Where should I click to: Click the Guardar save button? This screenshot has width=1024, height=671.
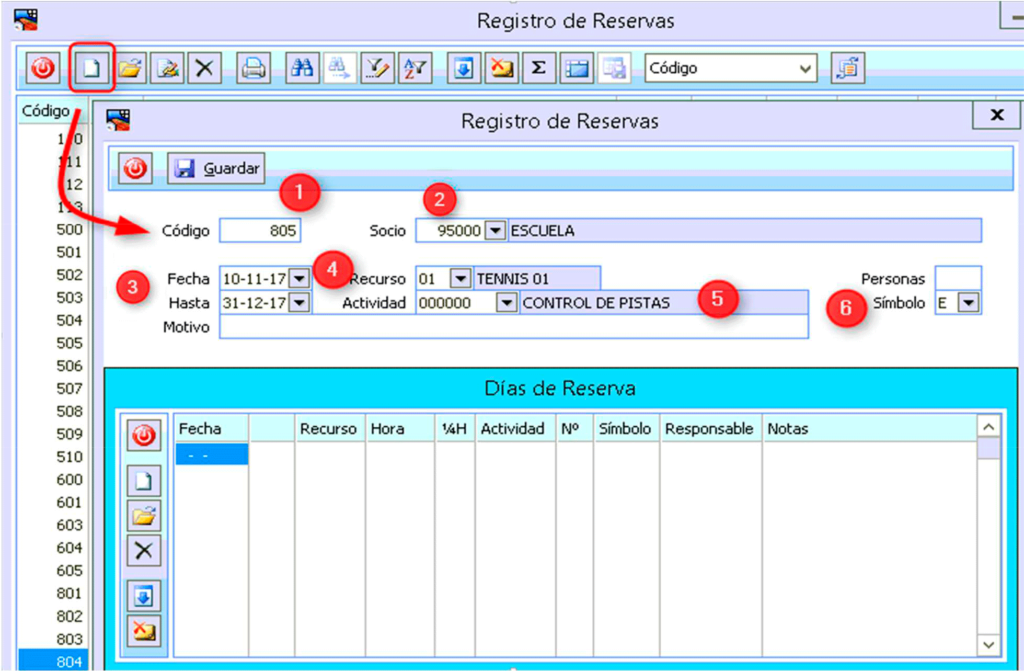[216, 169]
